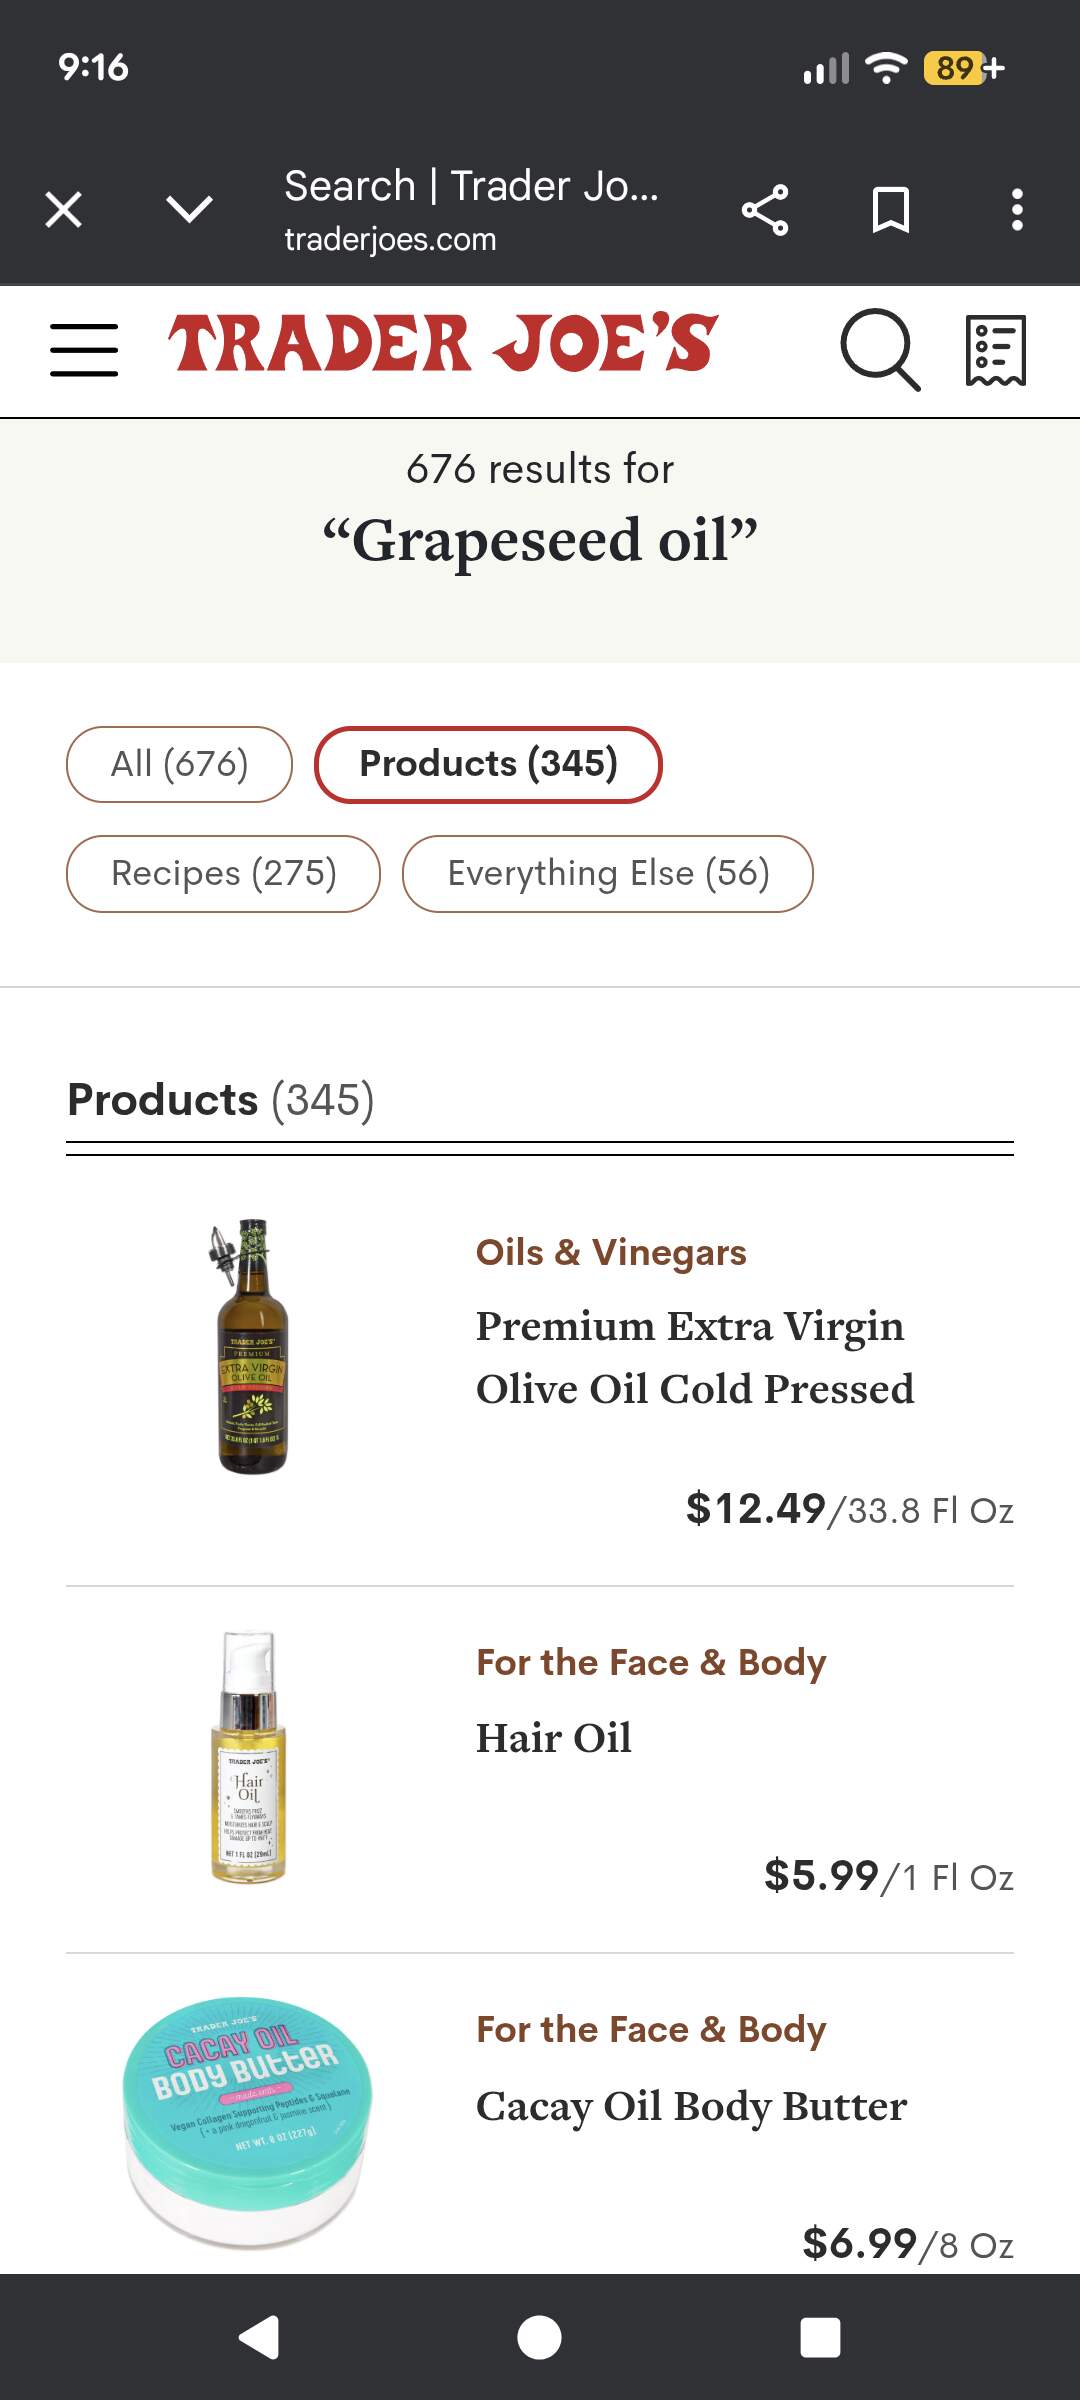Viewport: 1080px width, 2400px height.
Task: Open the shopping list icon
Action: tap(995, 349)
